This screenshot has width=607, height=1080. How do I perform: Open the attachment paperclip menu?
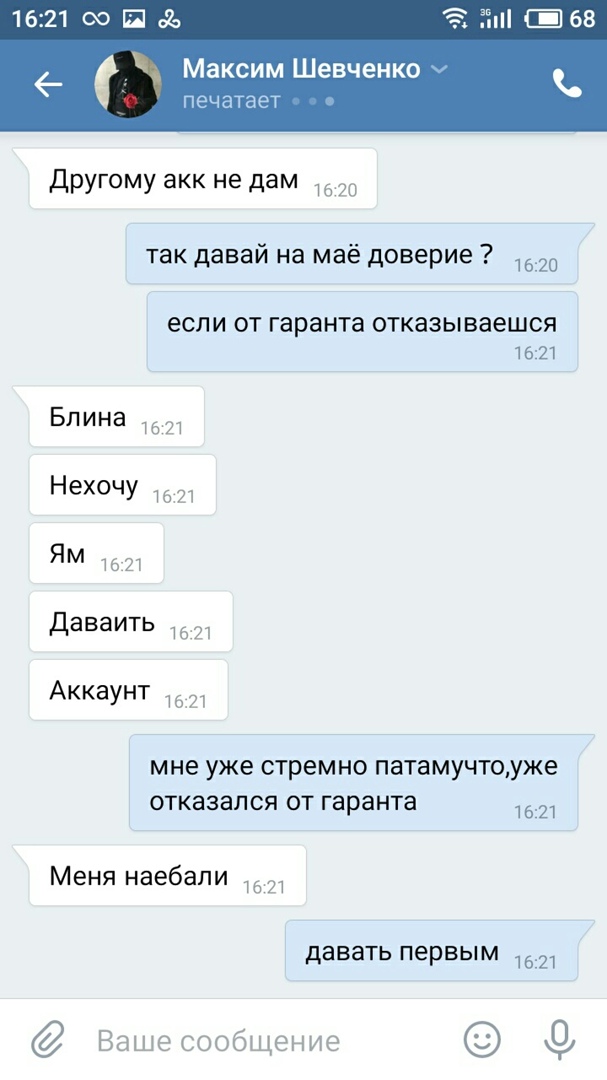pos(48,1039)
